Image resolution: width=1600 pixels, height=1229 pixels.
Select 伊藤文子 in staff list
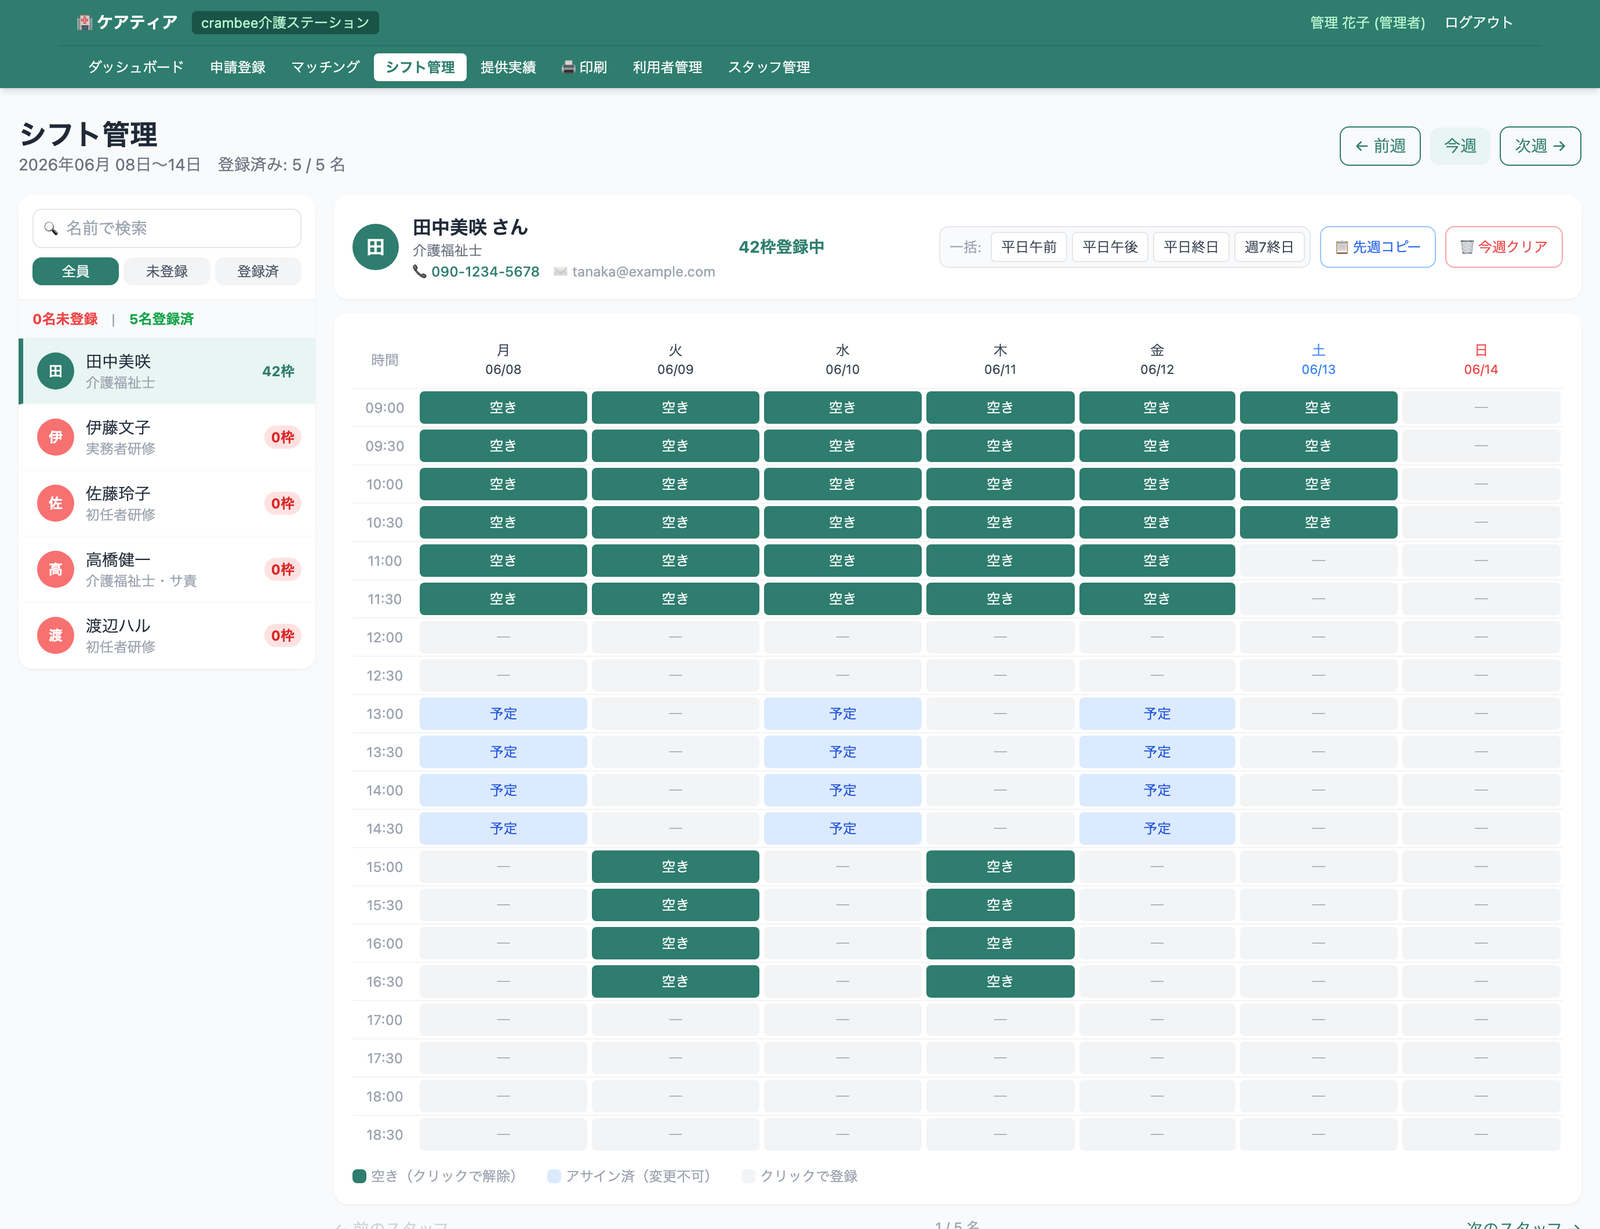tap(167, 437)
